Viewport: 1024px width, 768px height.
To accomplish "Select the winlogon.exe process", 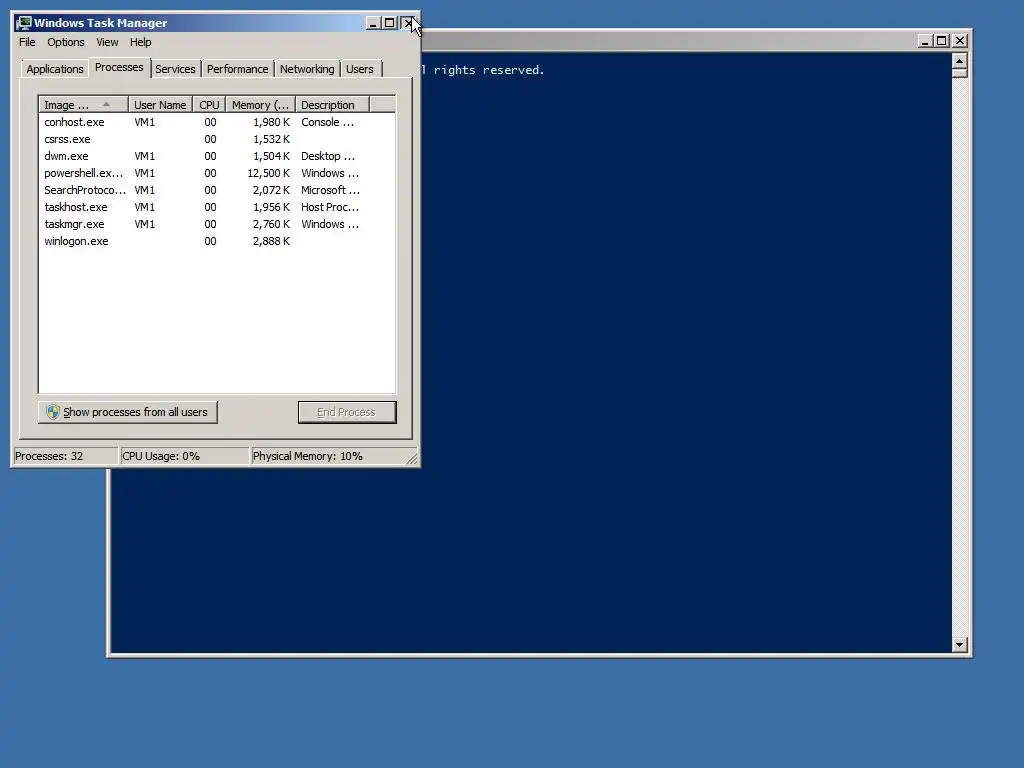I will 217,241.
